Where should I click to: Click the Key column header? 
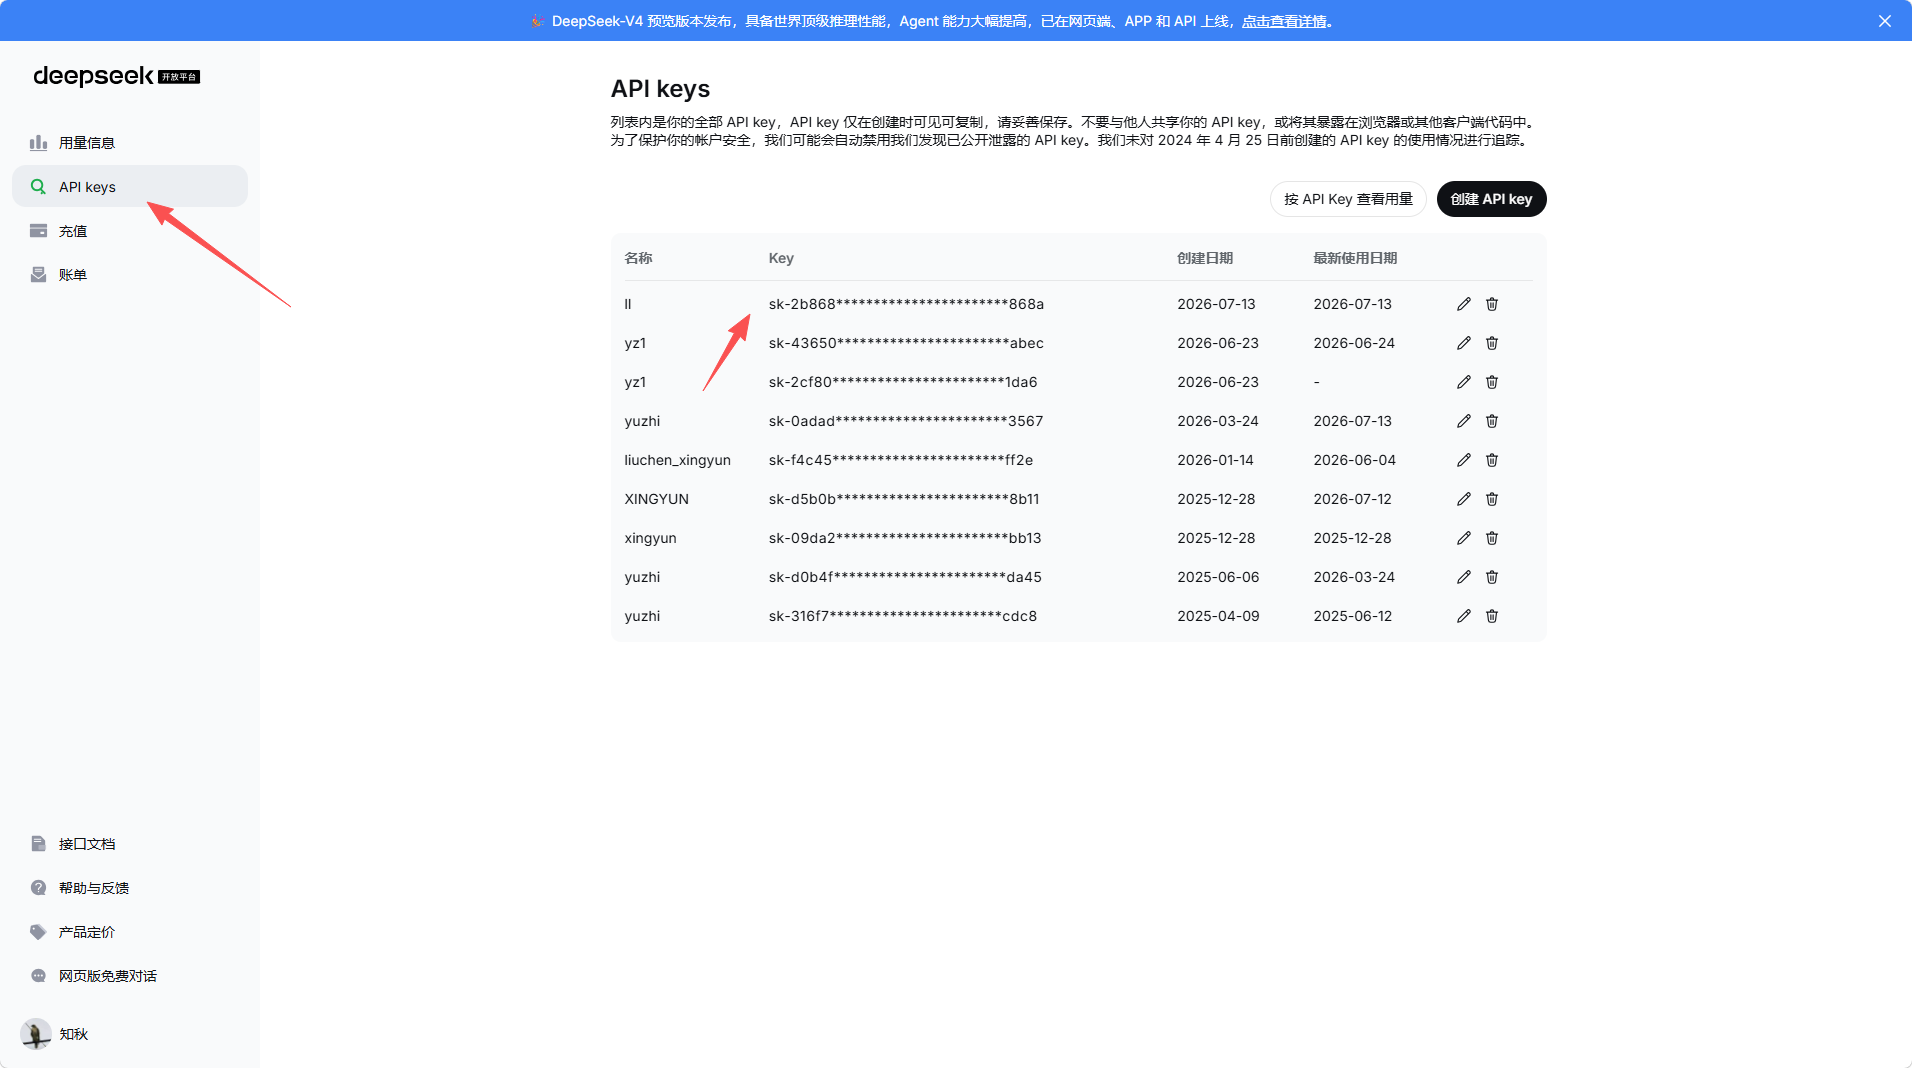click(x=781, y=258)
